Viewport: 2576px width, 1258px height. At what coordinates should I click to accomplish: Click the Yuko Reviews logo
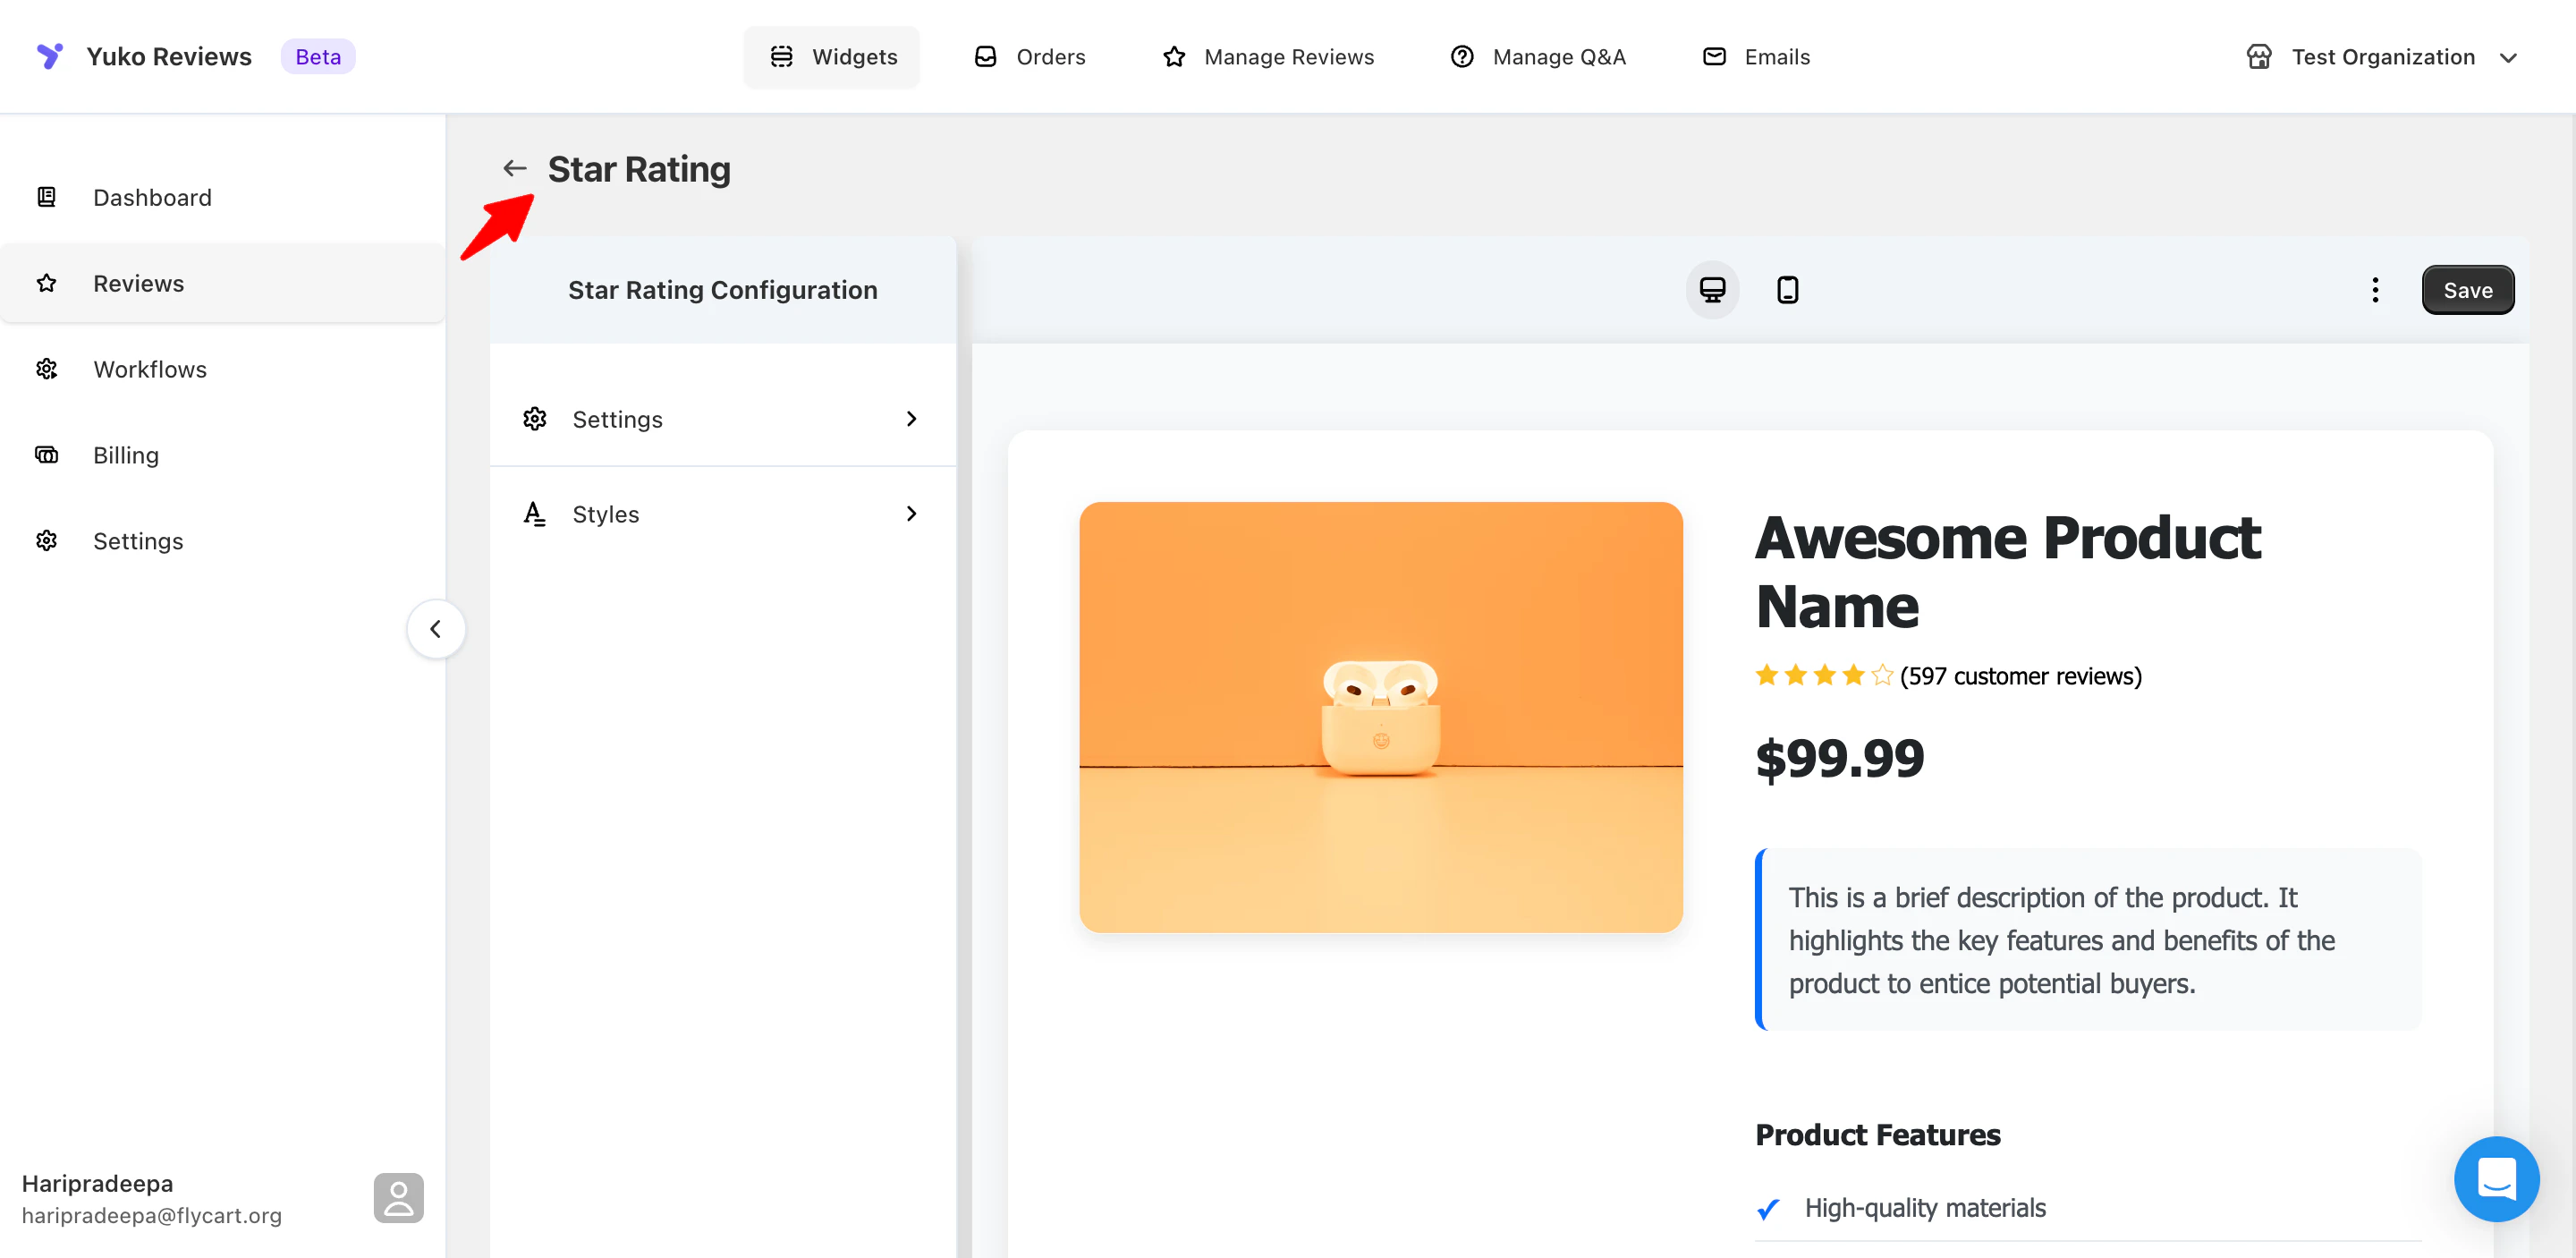click(50, 56)
